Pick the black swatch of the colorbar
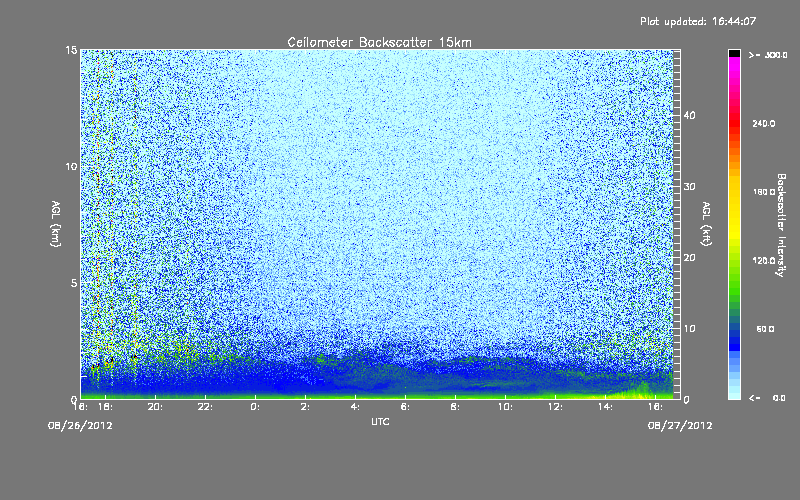The height and width of the screenshot is (500, 800). [734, 53]
